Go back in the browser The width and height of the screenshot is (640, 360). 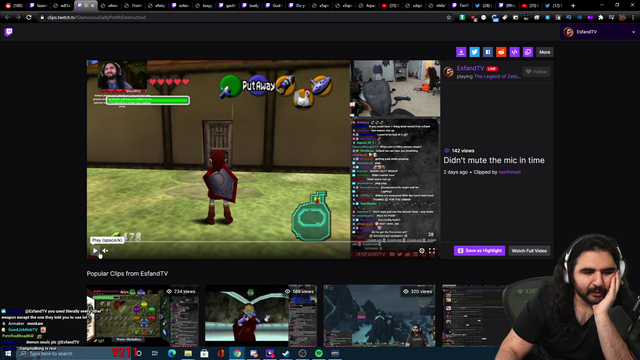pos(7,18)
